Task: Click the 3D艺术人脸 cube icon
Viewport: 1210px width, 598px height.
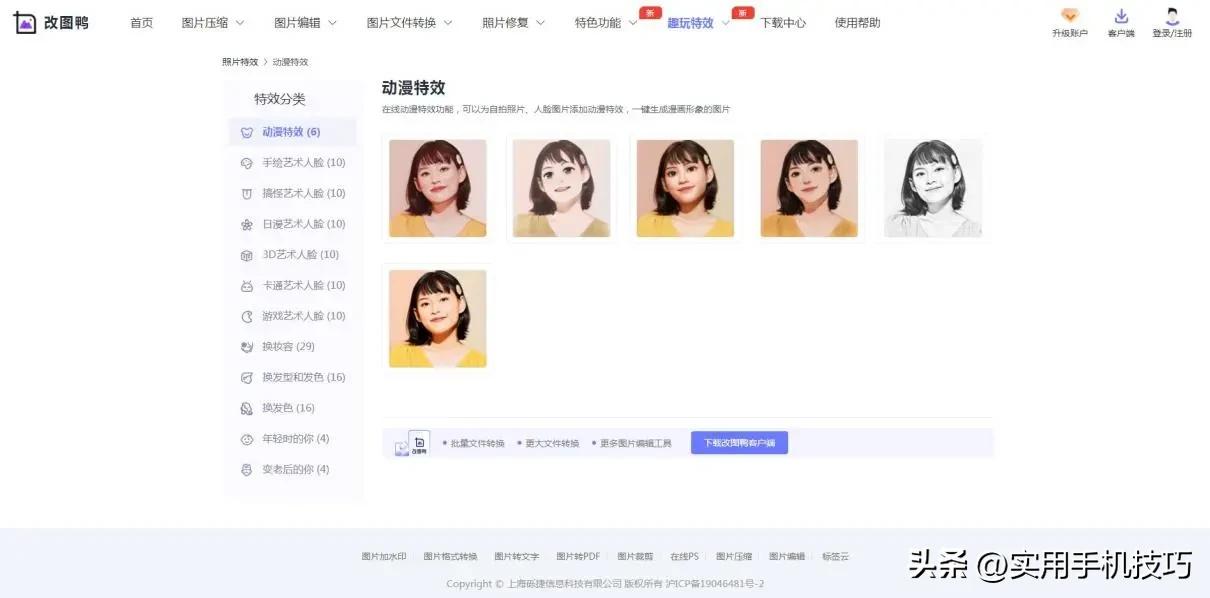Action: pos(245,254)
